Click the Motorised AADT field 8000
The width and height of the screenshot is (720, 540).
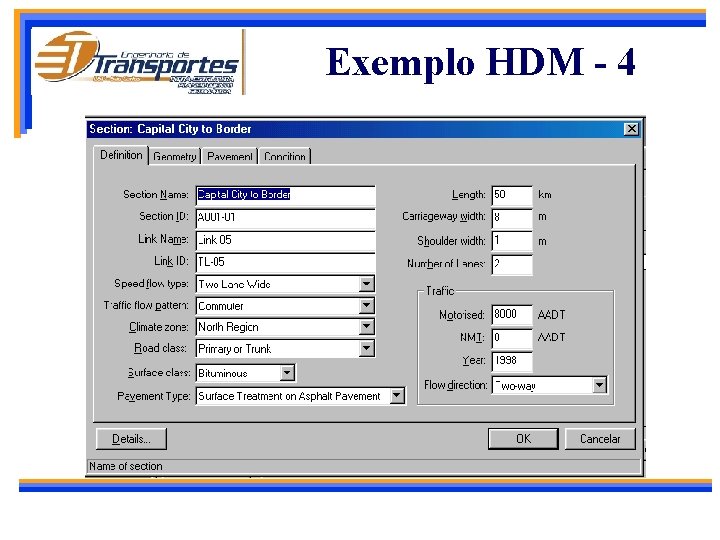point(512,315)
